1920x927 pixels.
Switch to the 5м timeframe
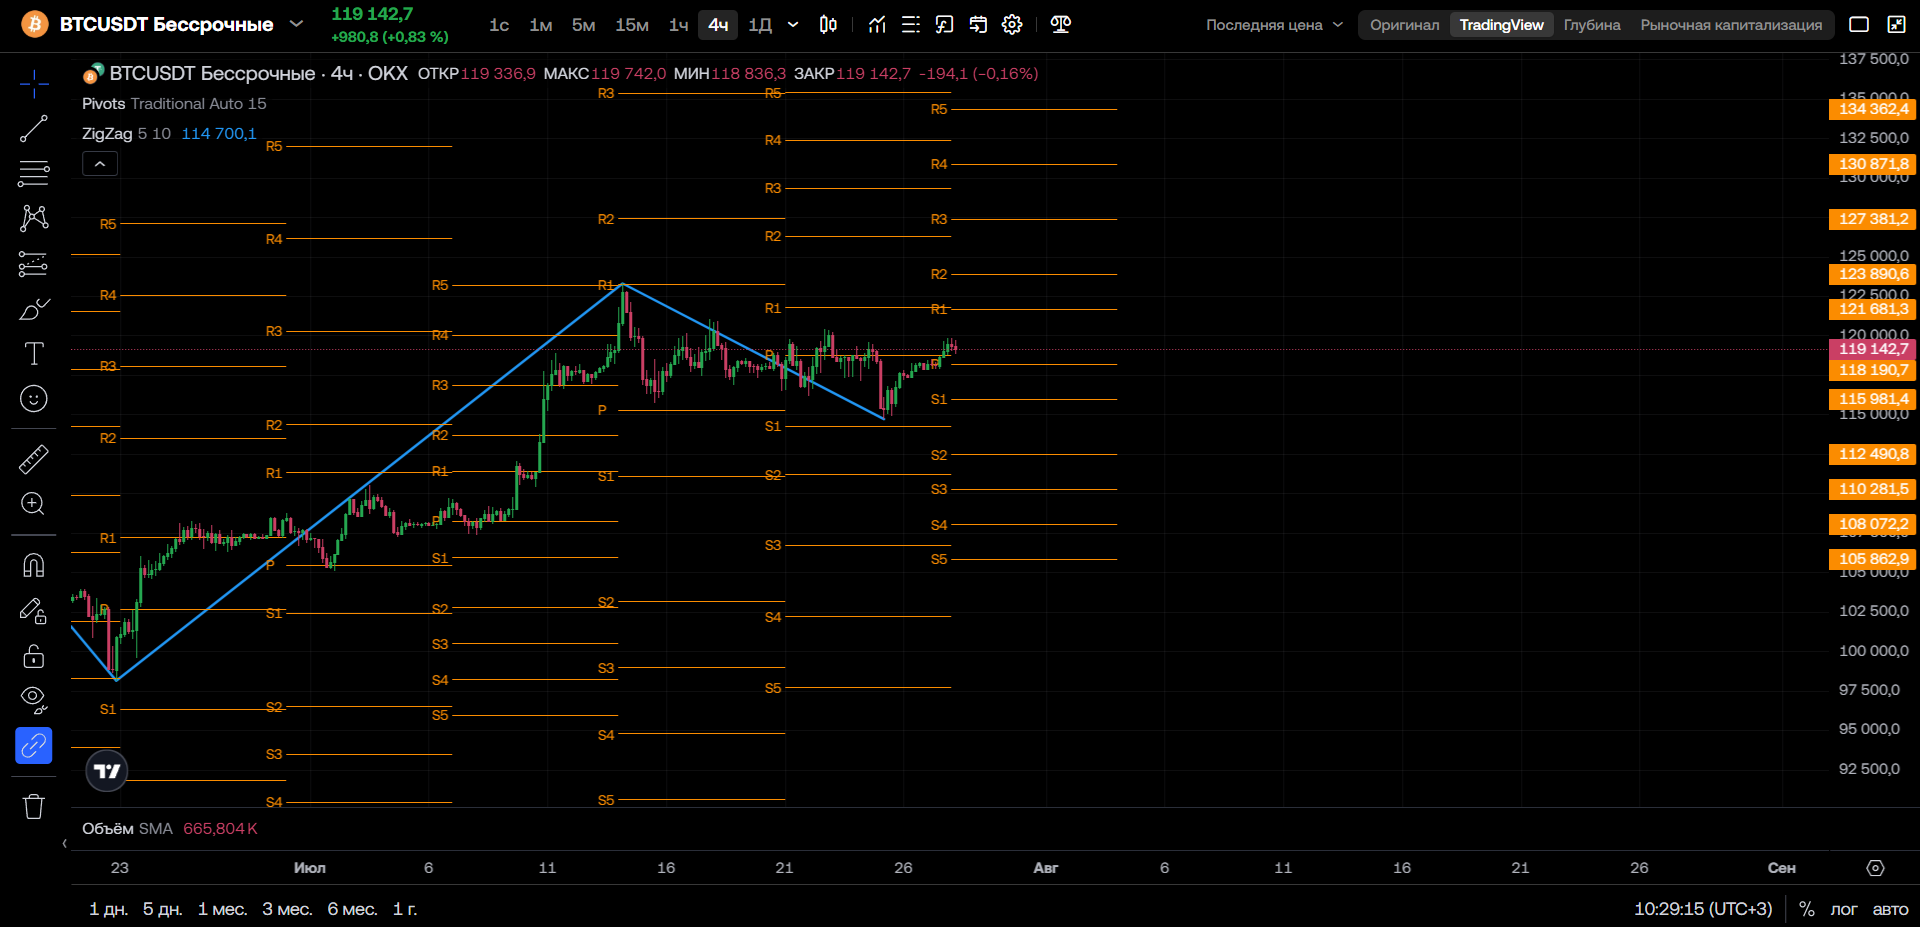pyautogui.click(x=584, y=25)
